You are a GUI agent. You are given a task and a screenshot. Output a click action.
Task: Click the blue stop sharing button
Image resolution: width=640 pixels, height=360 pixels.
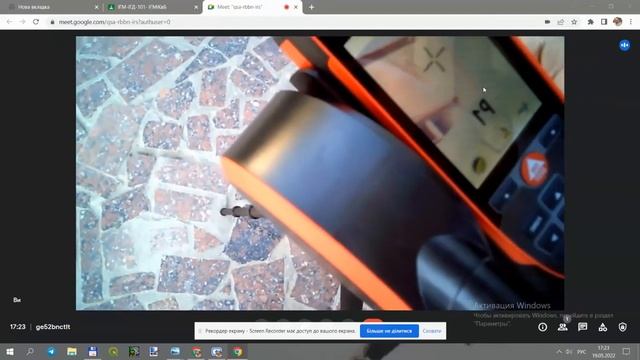389,331
